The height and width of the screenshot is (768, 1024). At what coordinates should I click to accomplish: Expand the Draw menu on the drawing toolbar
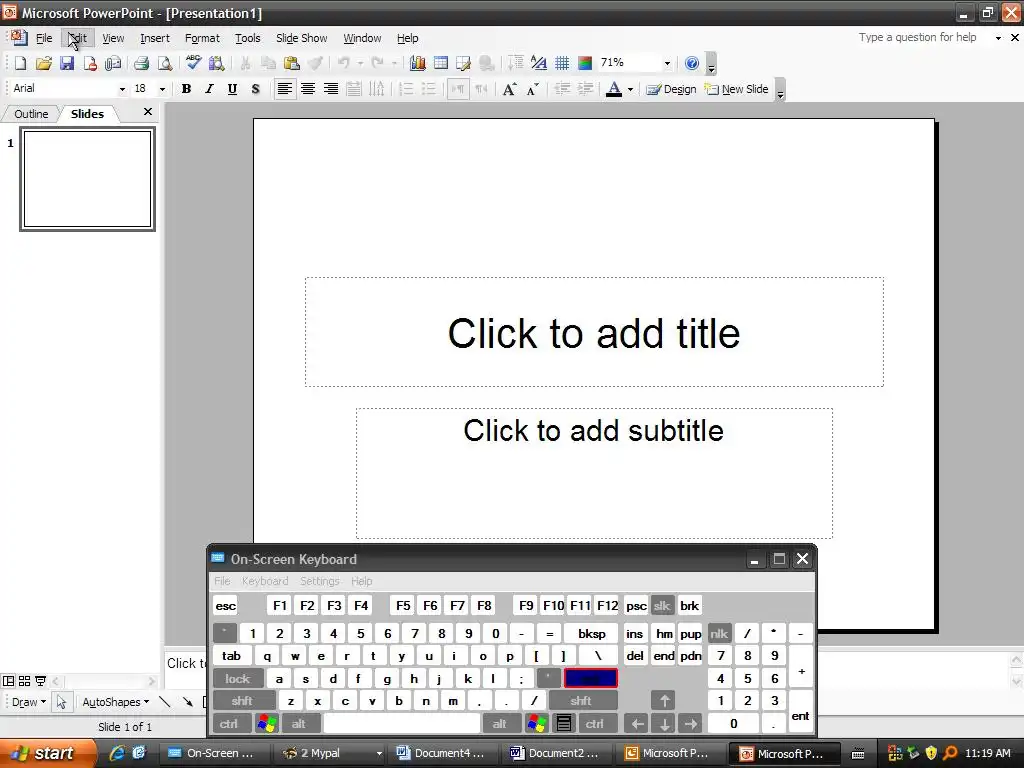[29, 702]
